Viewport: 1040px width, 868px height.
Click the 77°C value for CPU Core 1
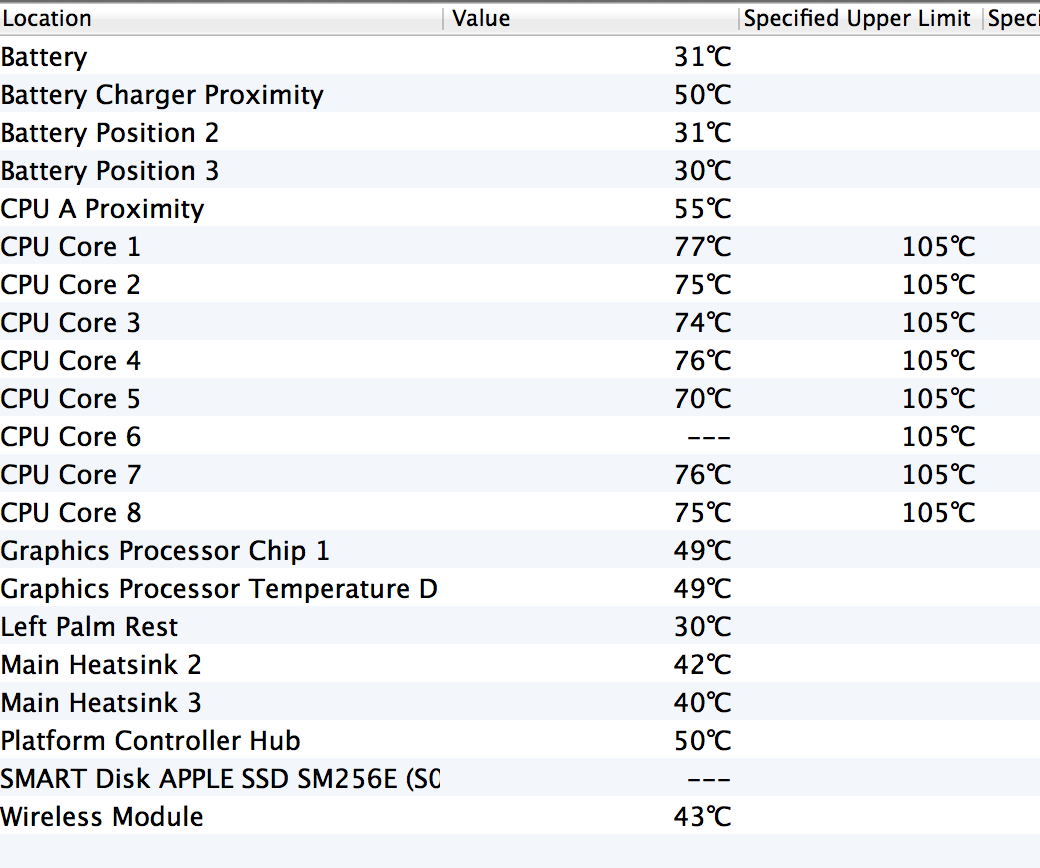(x=702, y=247)
